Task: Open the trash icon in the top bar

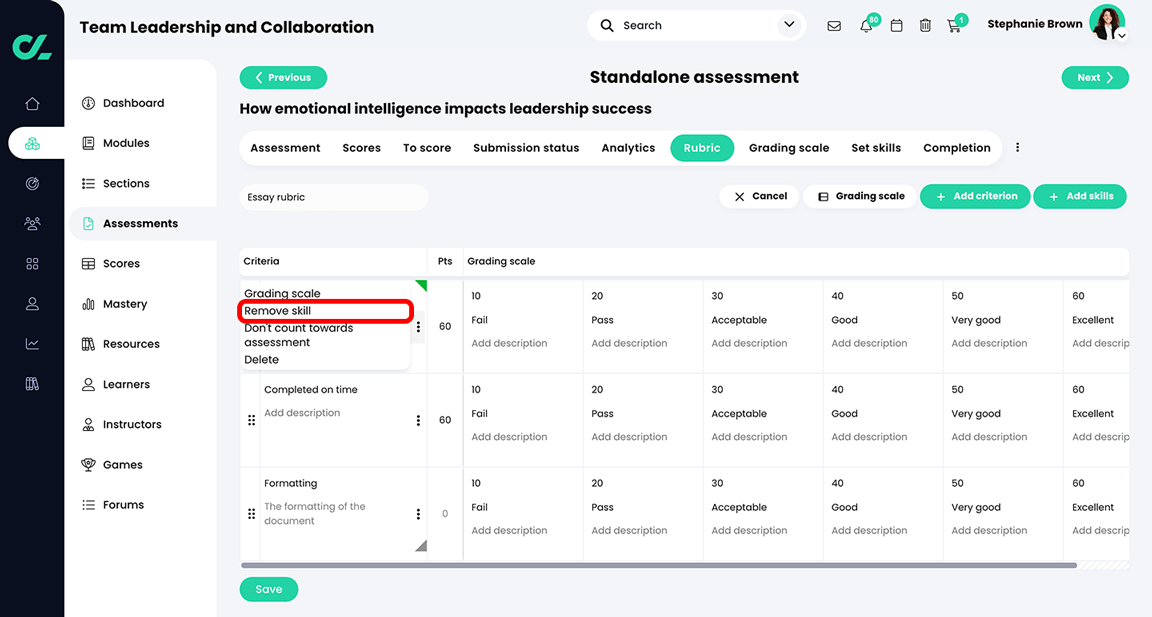Action: pyautogui.click(x=925, y=25)
